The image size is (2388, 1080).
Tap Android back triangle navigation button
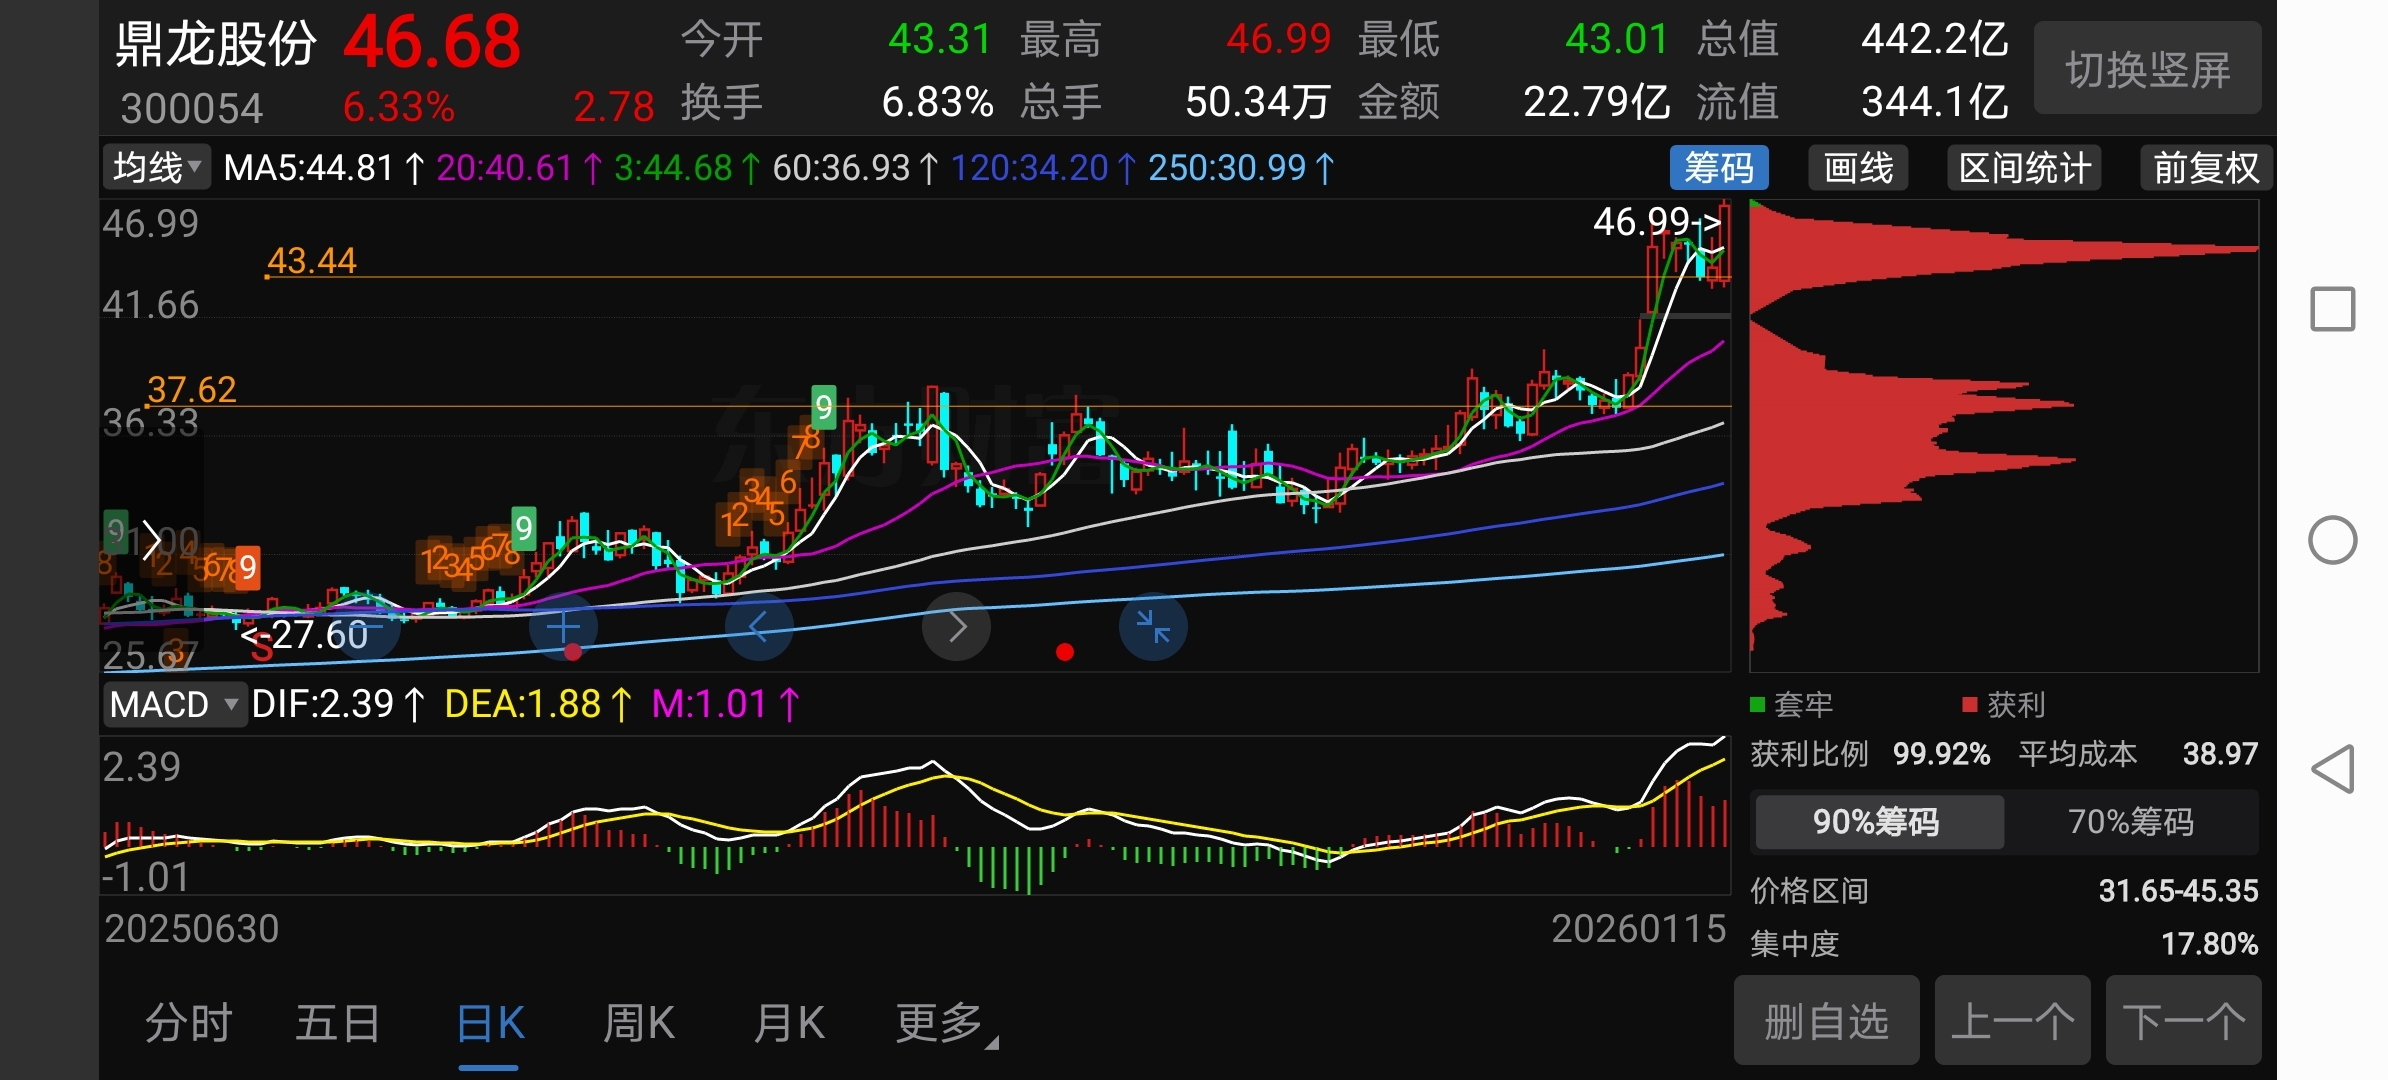point(2332,770)
